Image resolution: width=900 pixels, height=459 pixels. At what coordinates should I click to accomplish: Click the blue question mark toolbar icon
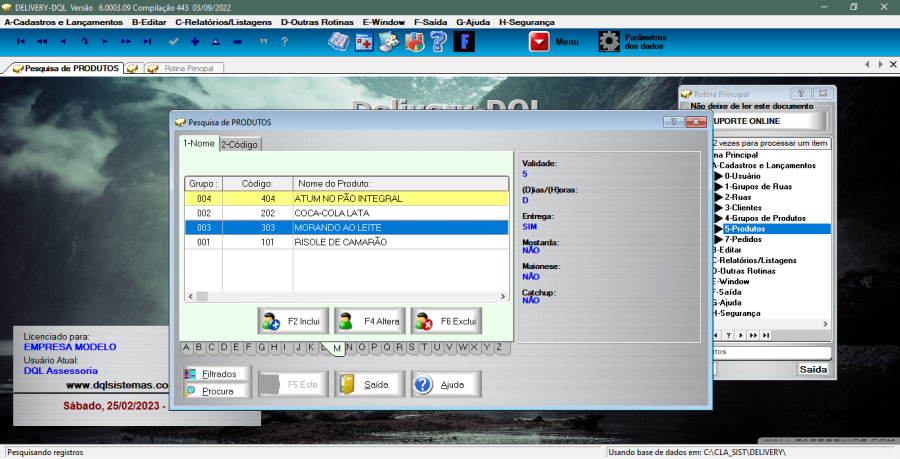(x=438, y=42)
